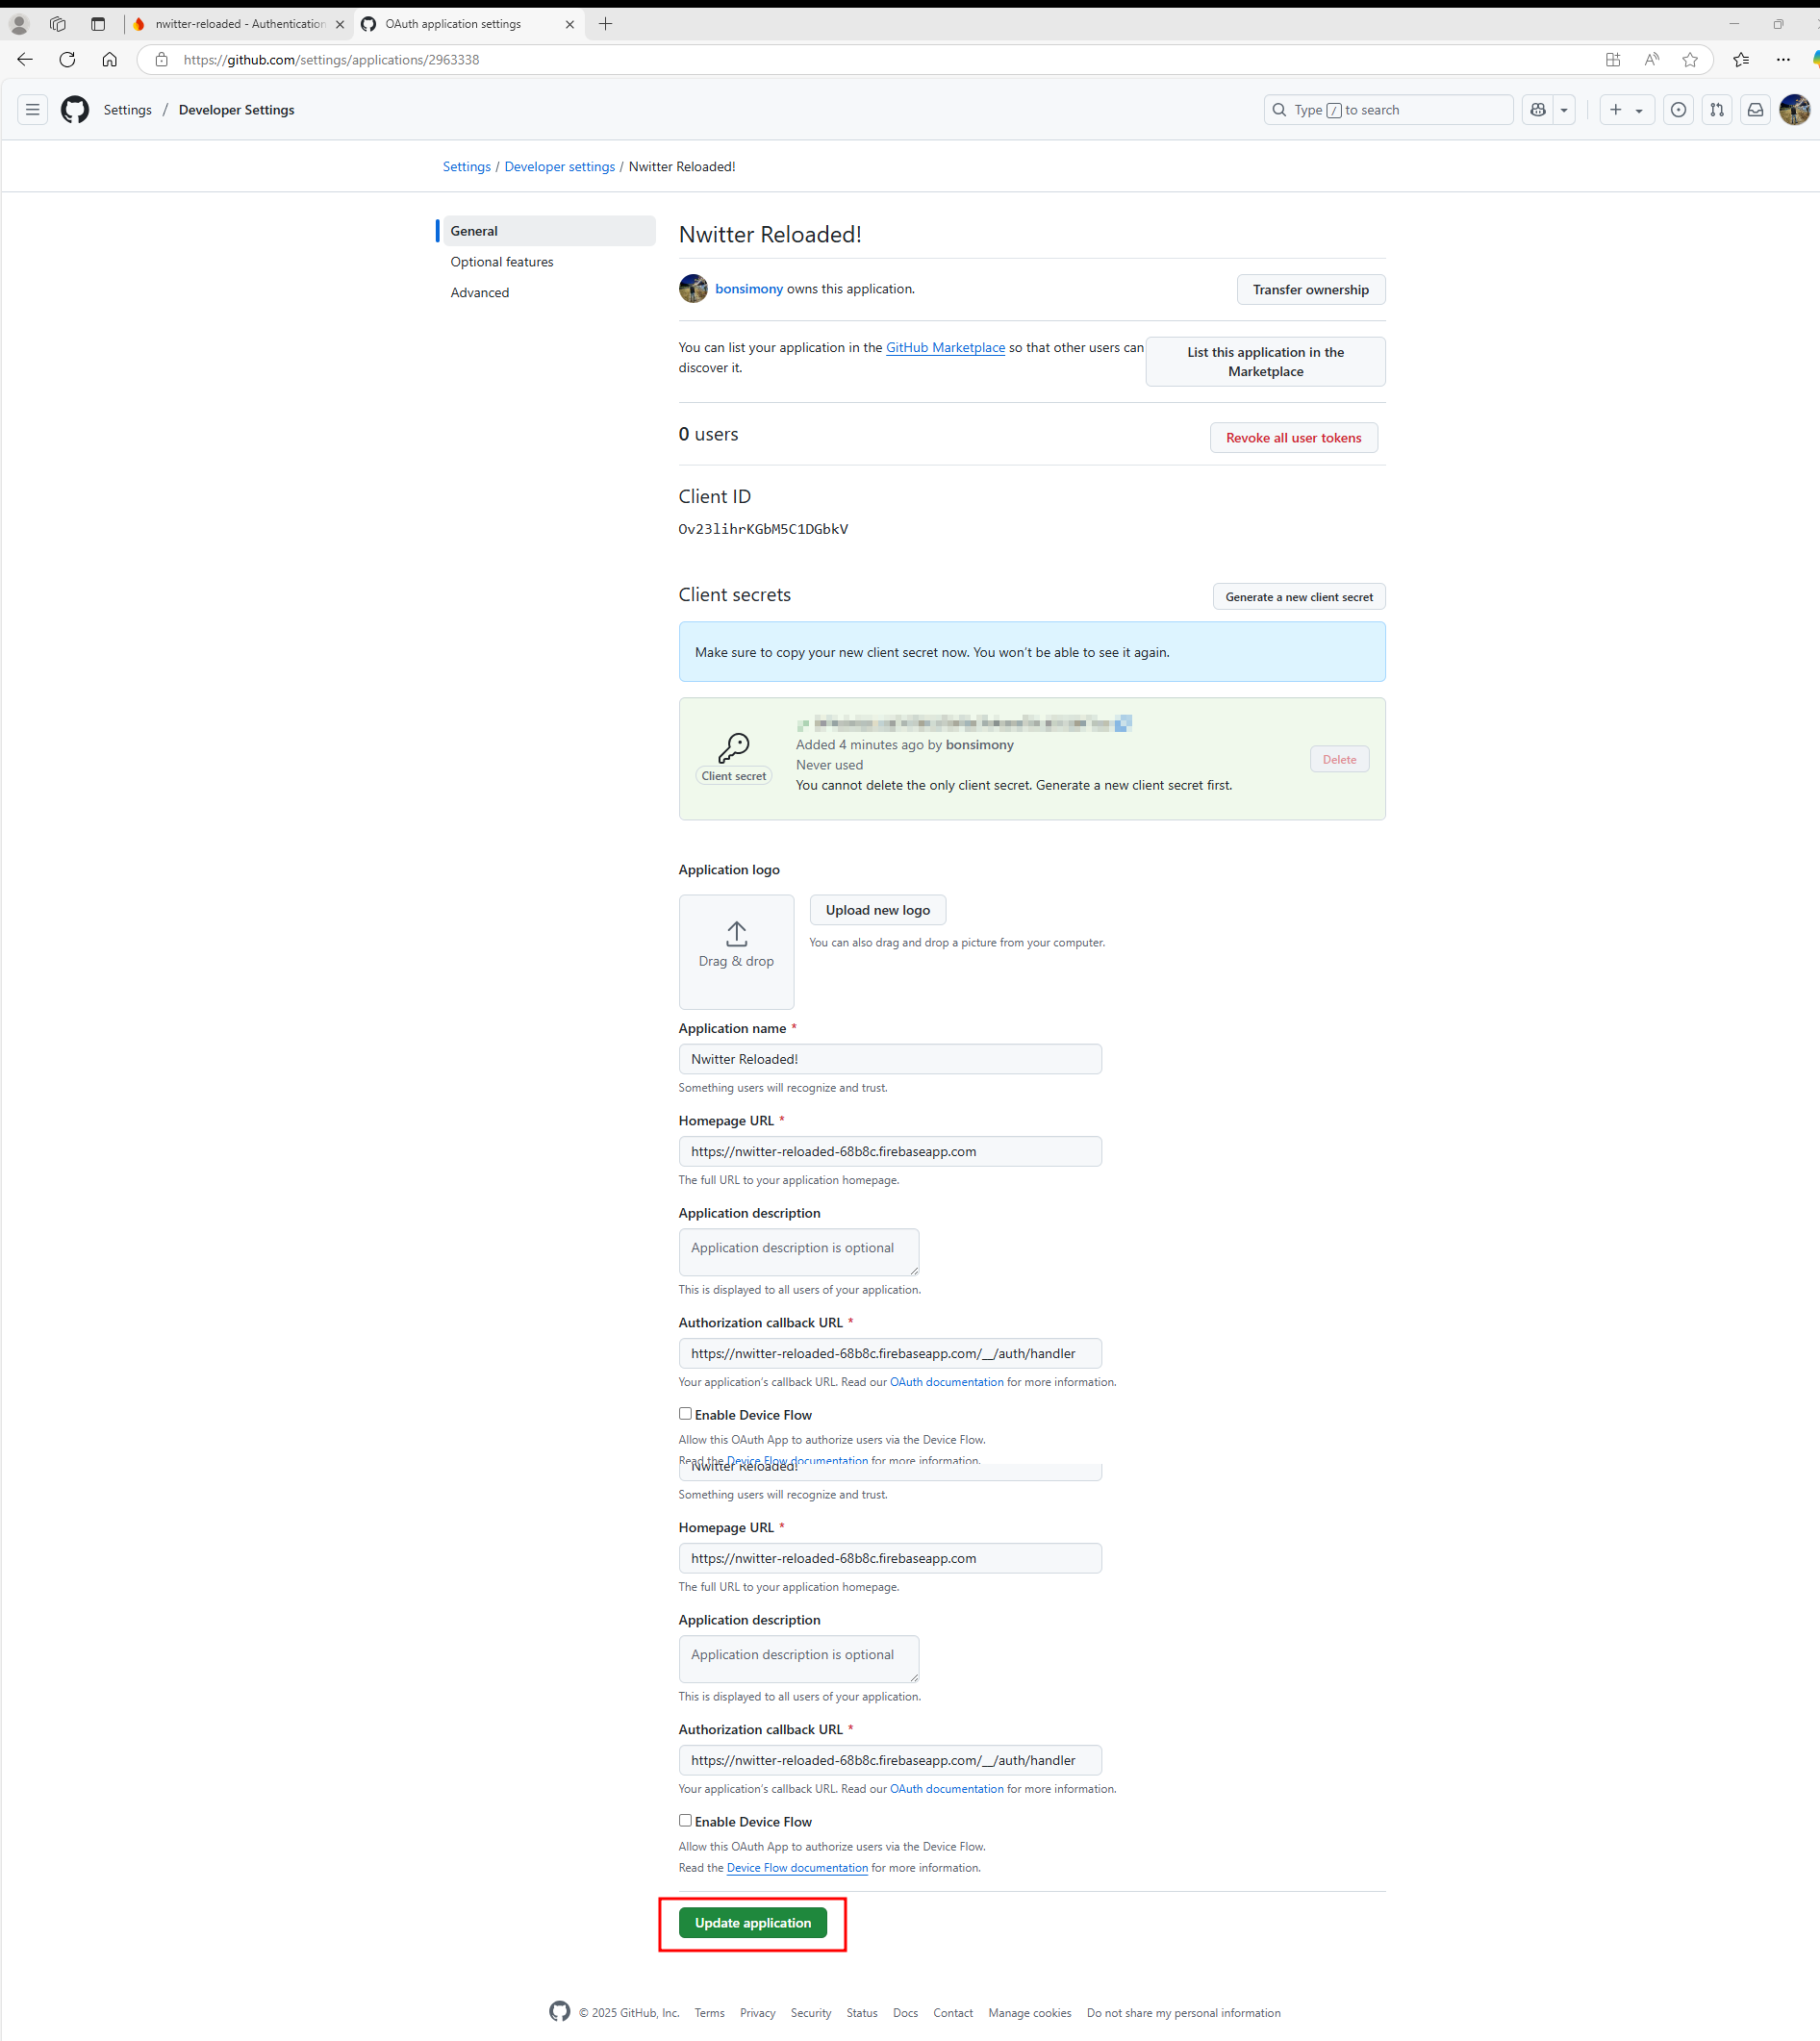Open the notifications inbox icon

[x=1755, y=110]
